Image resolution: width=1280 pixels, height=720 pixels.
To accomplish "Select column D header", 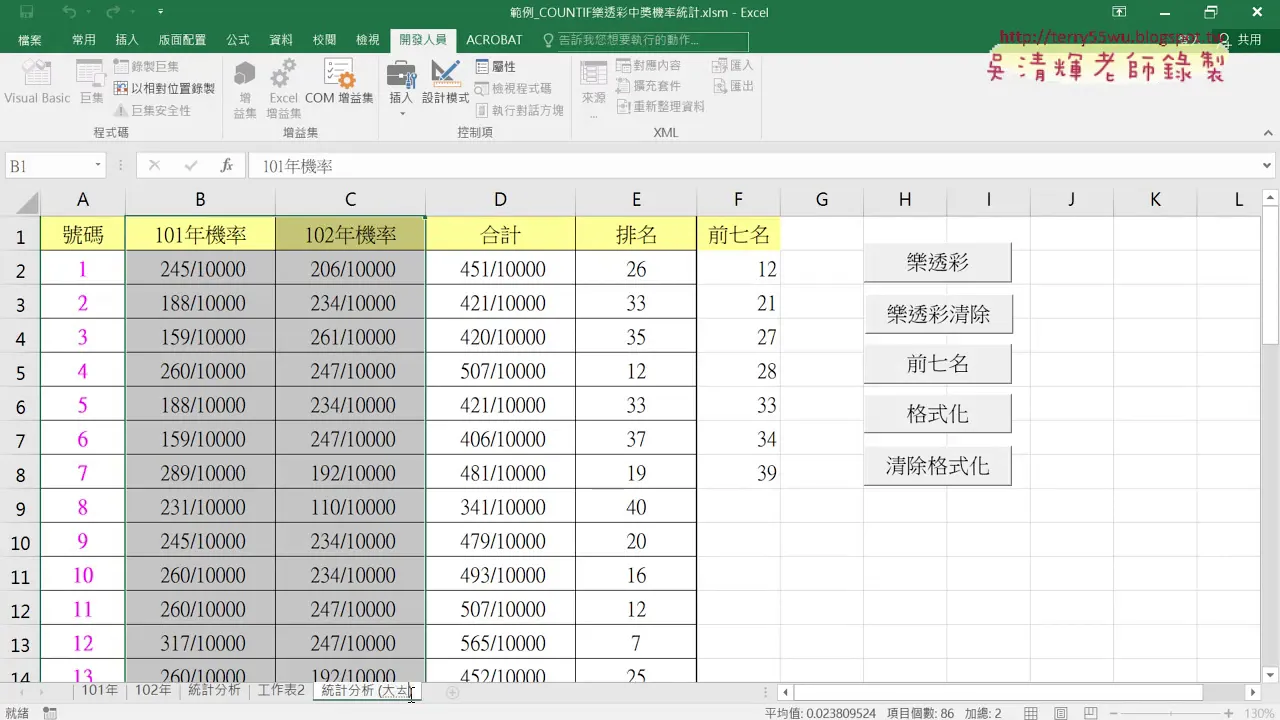I will click(x=500, y=200).
